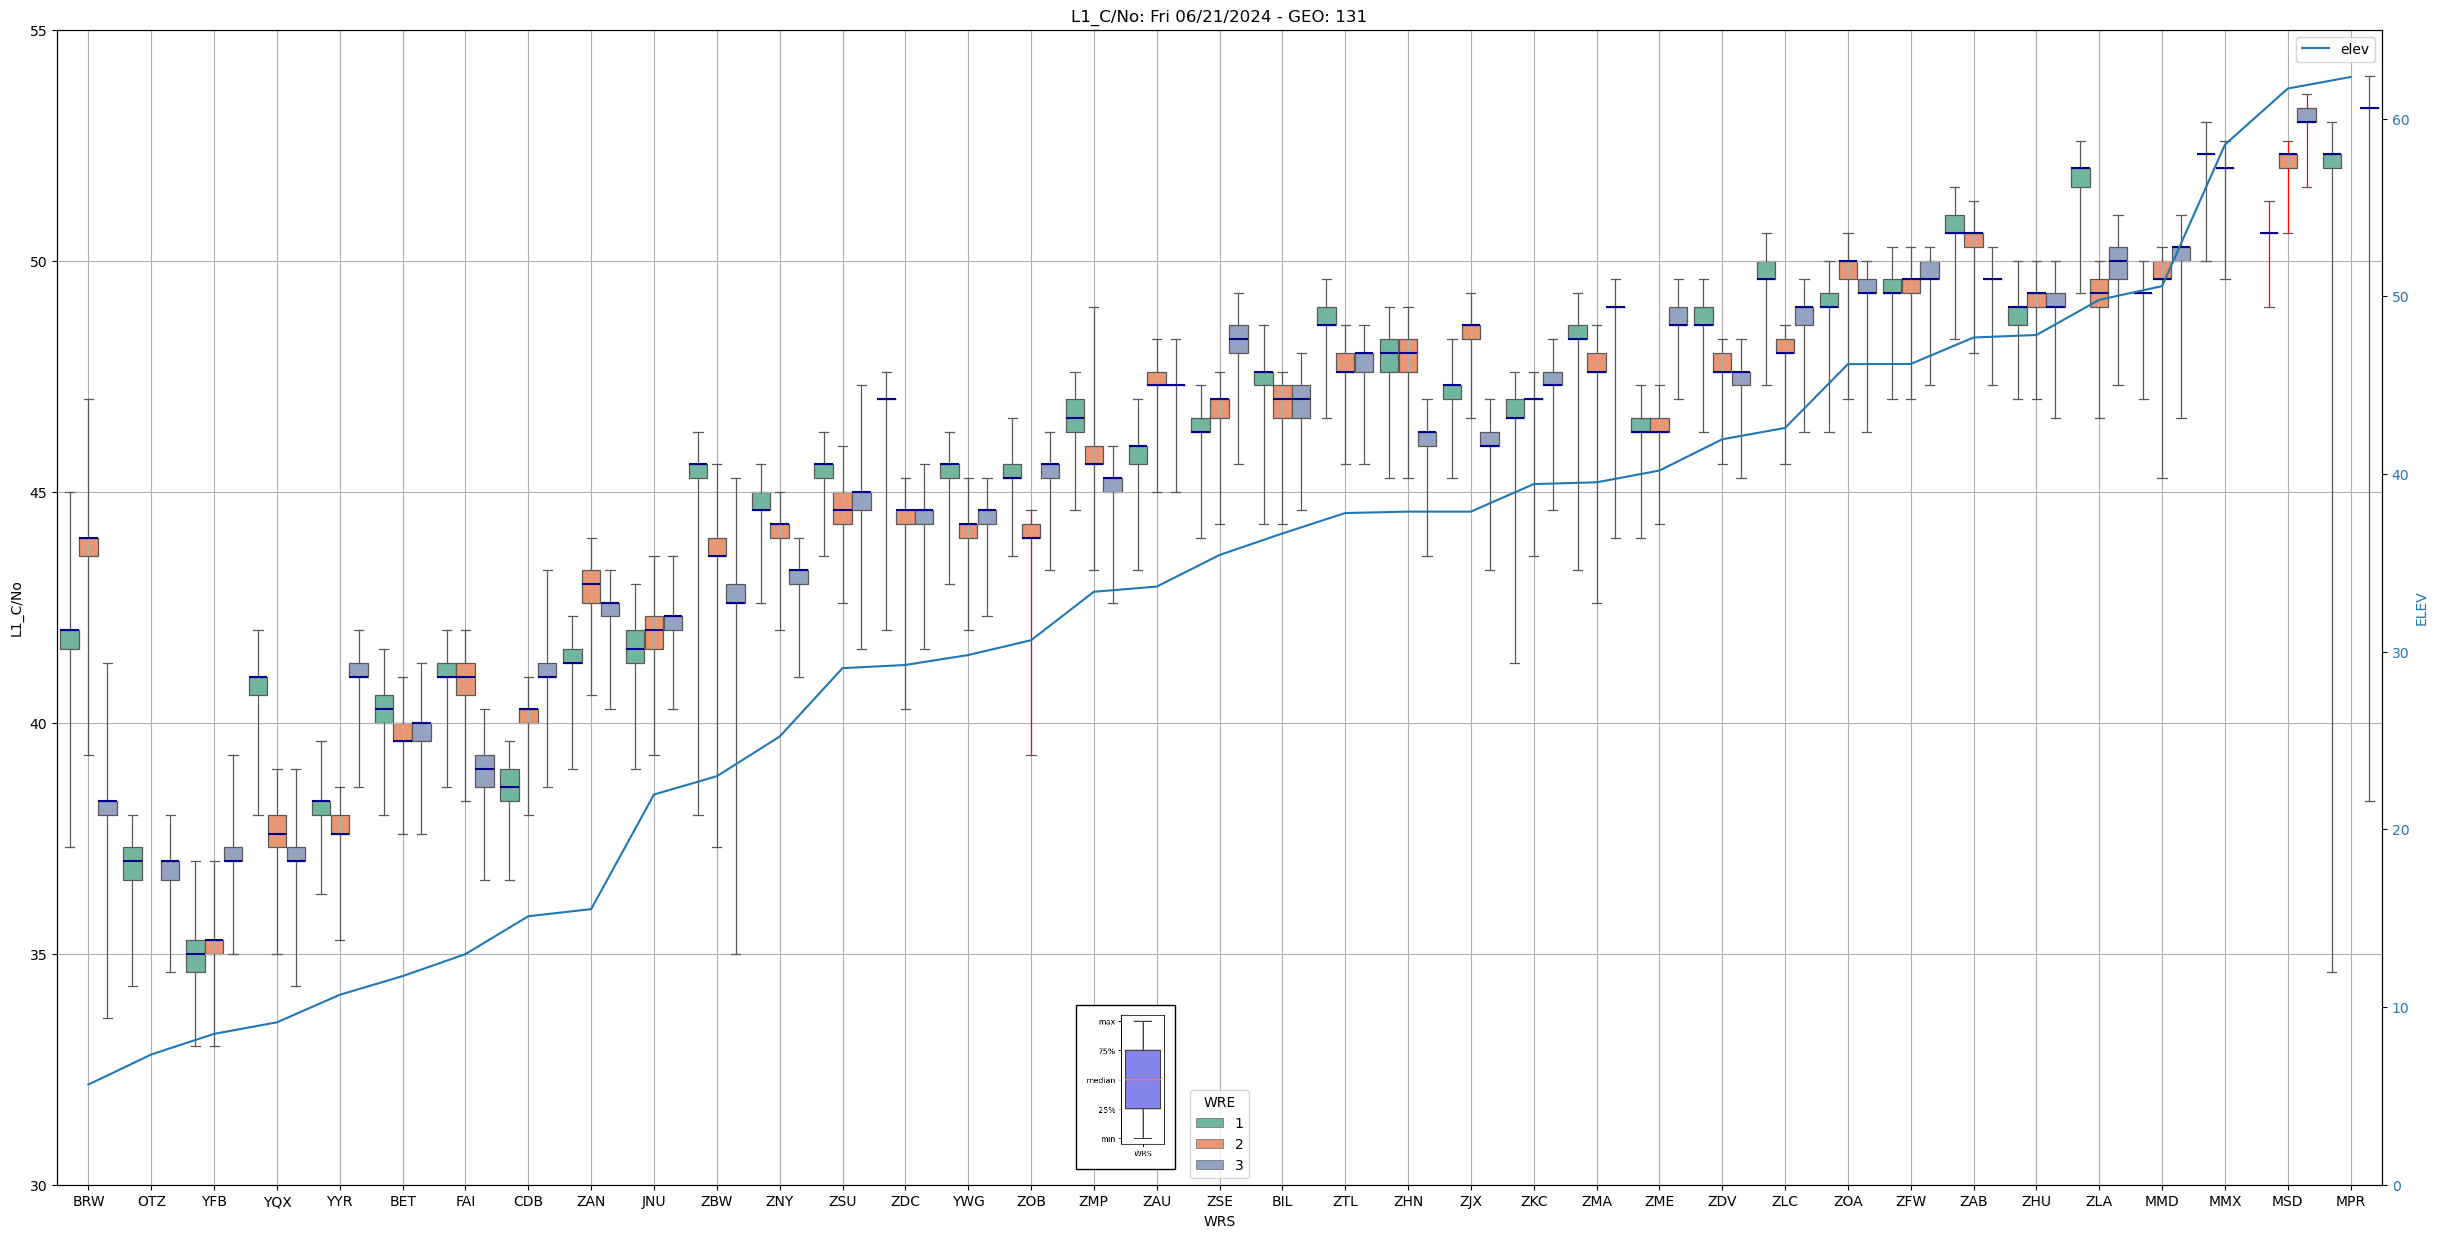Click the 'MSD' station tick label
2439x1238 pixels.
pyautogui.click(x=2288, y=1201)
